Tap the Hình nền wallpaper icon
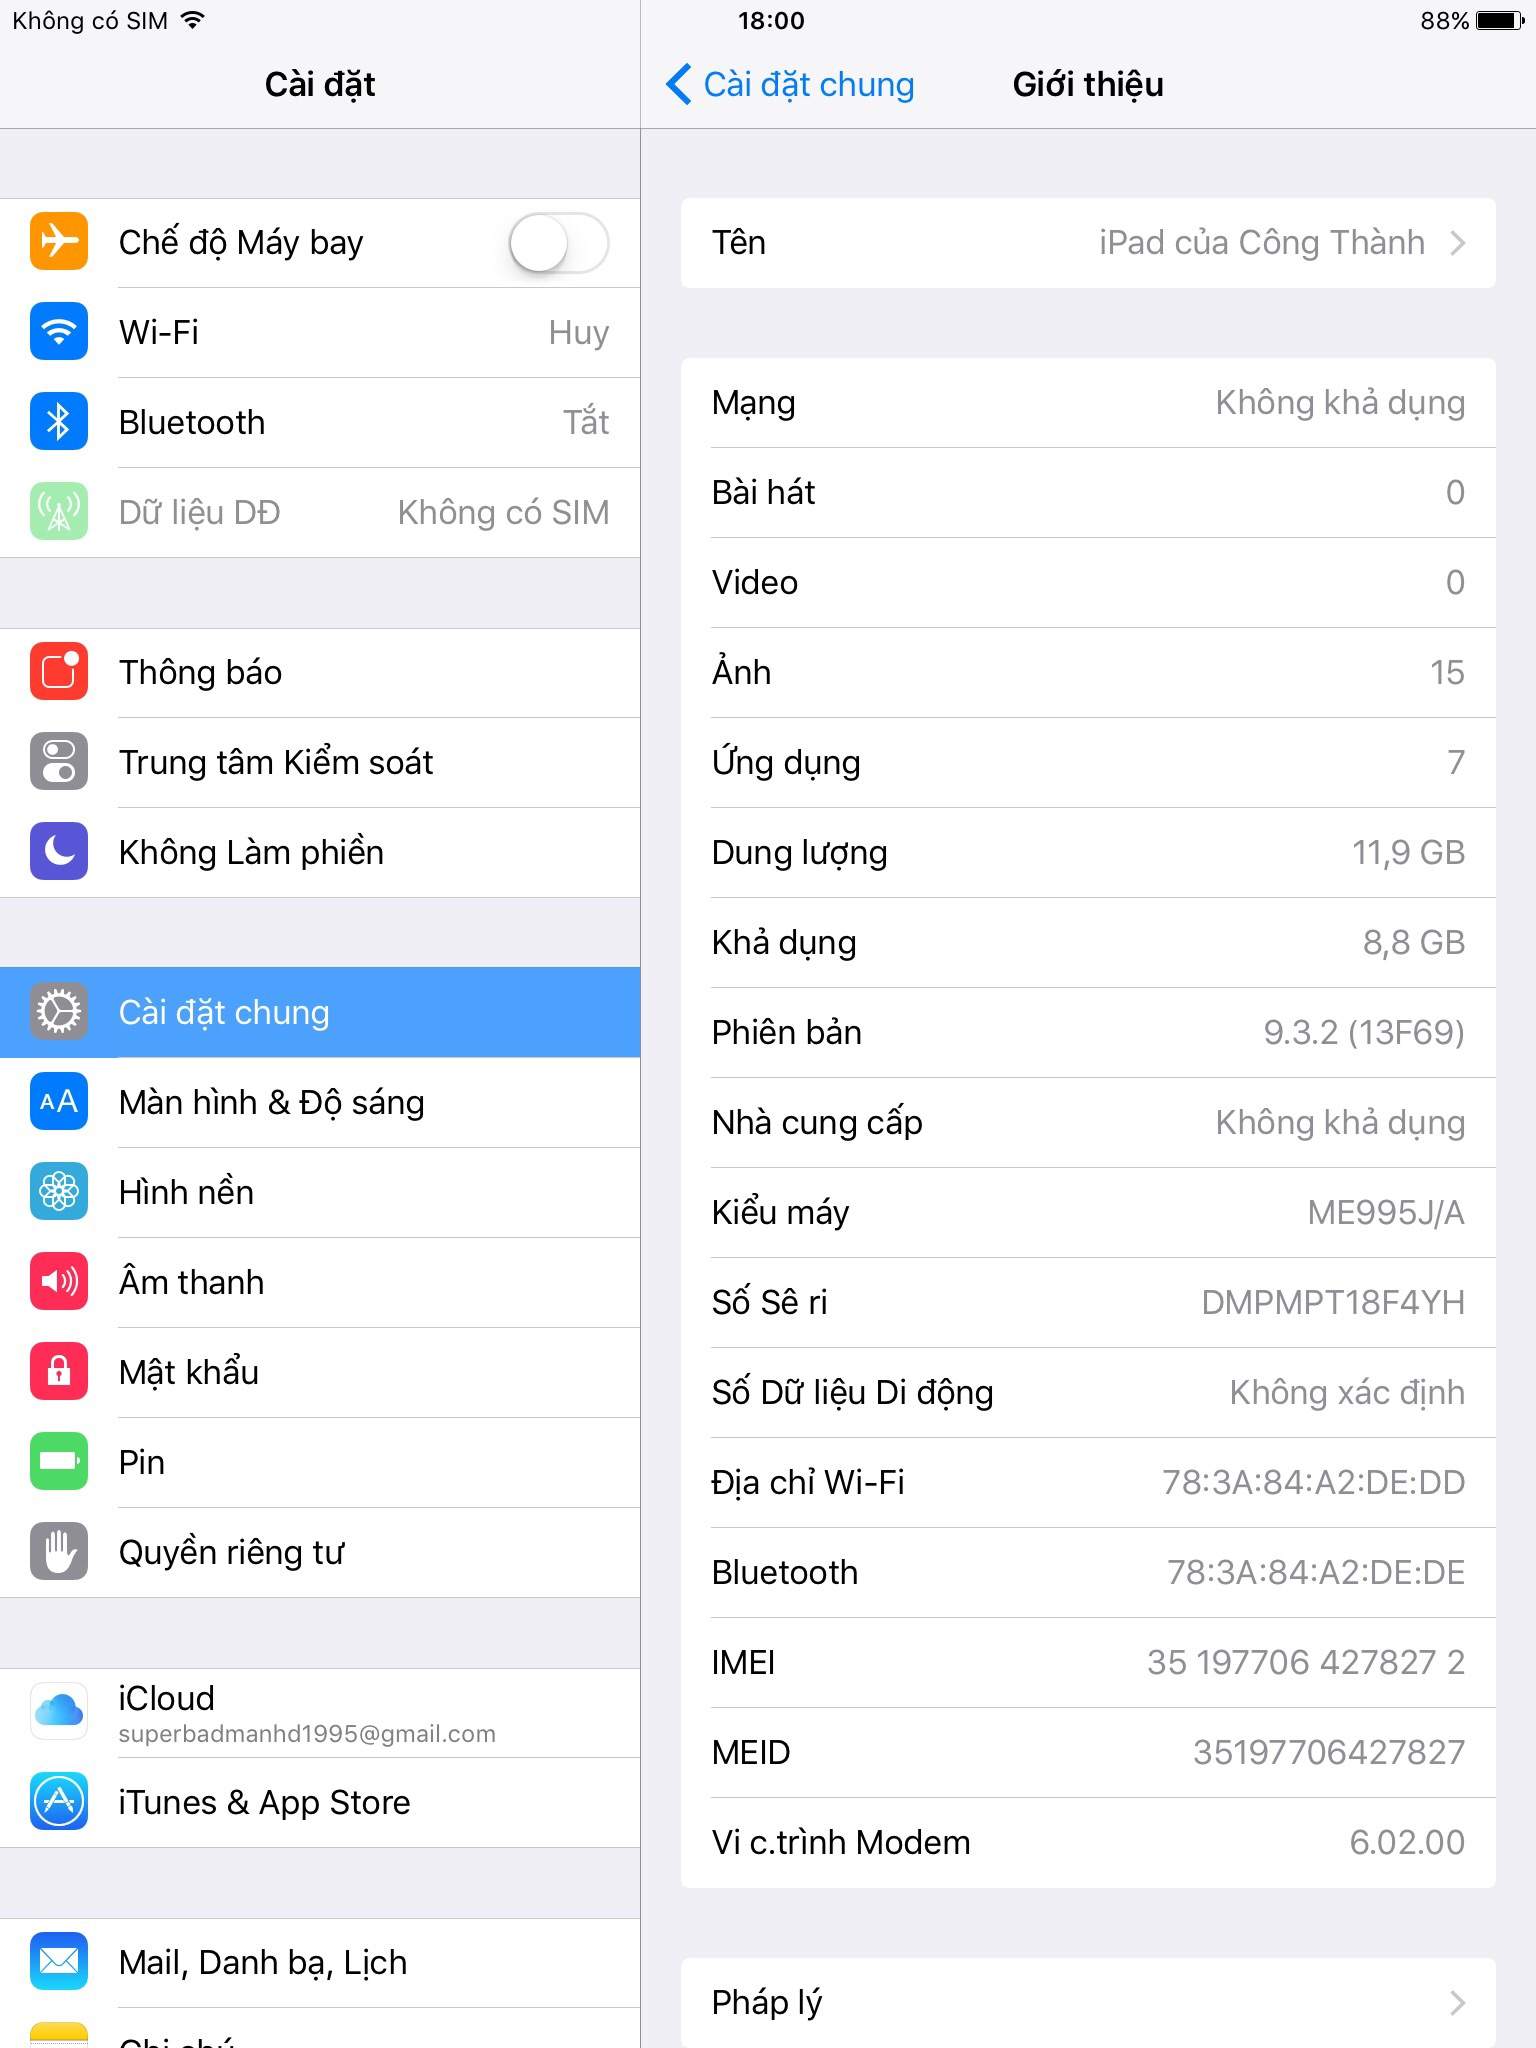Image resolution: width=1536 pixels, height=2048 pixels. click(x=59, y=1192)
